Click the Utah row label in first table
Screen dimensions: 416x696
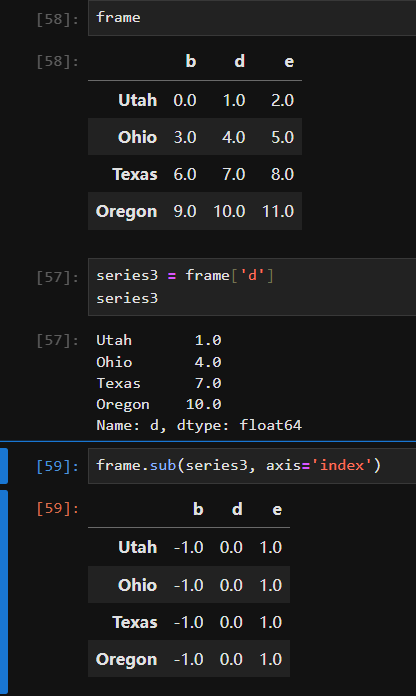[x=138, y=100]
